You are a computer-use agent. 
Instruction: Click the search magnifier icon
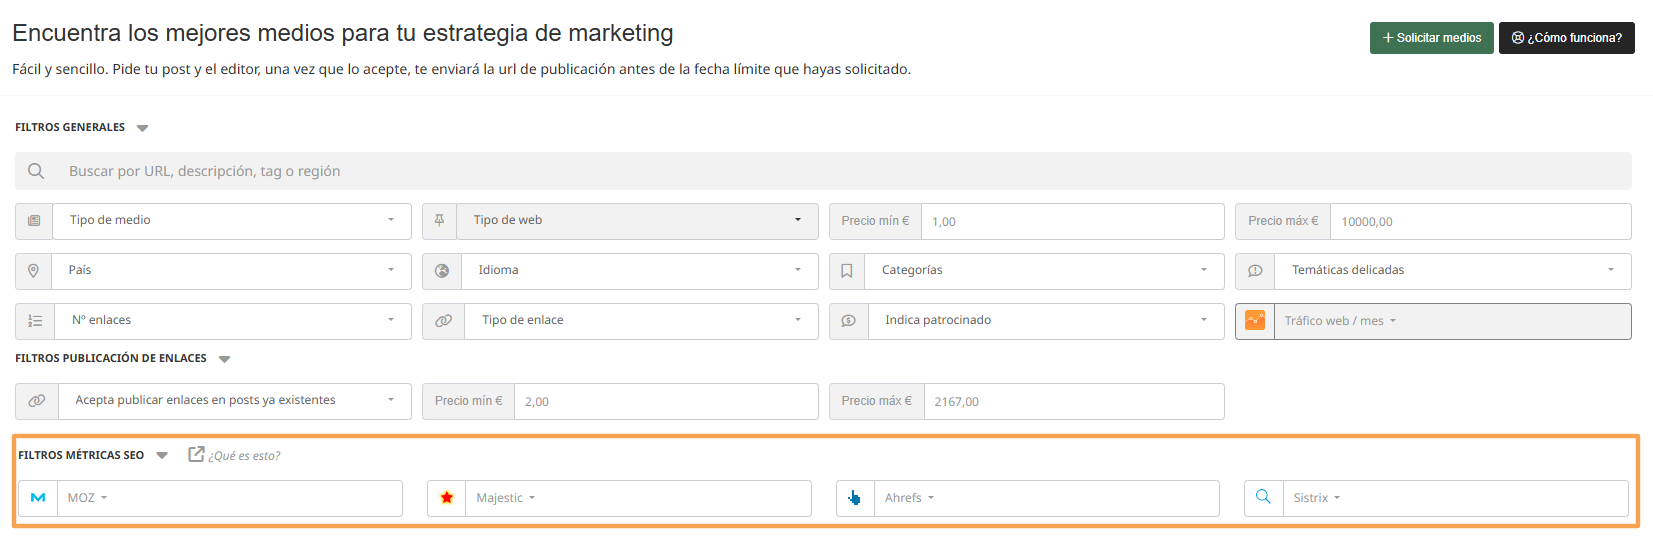tap(36, 171)
